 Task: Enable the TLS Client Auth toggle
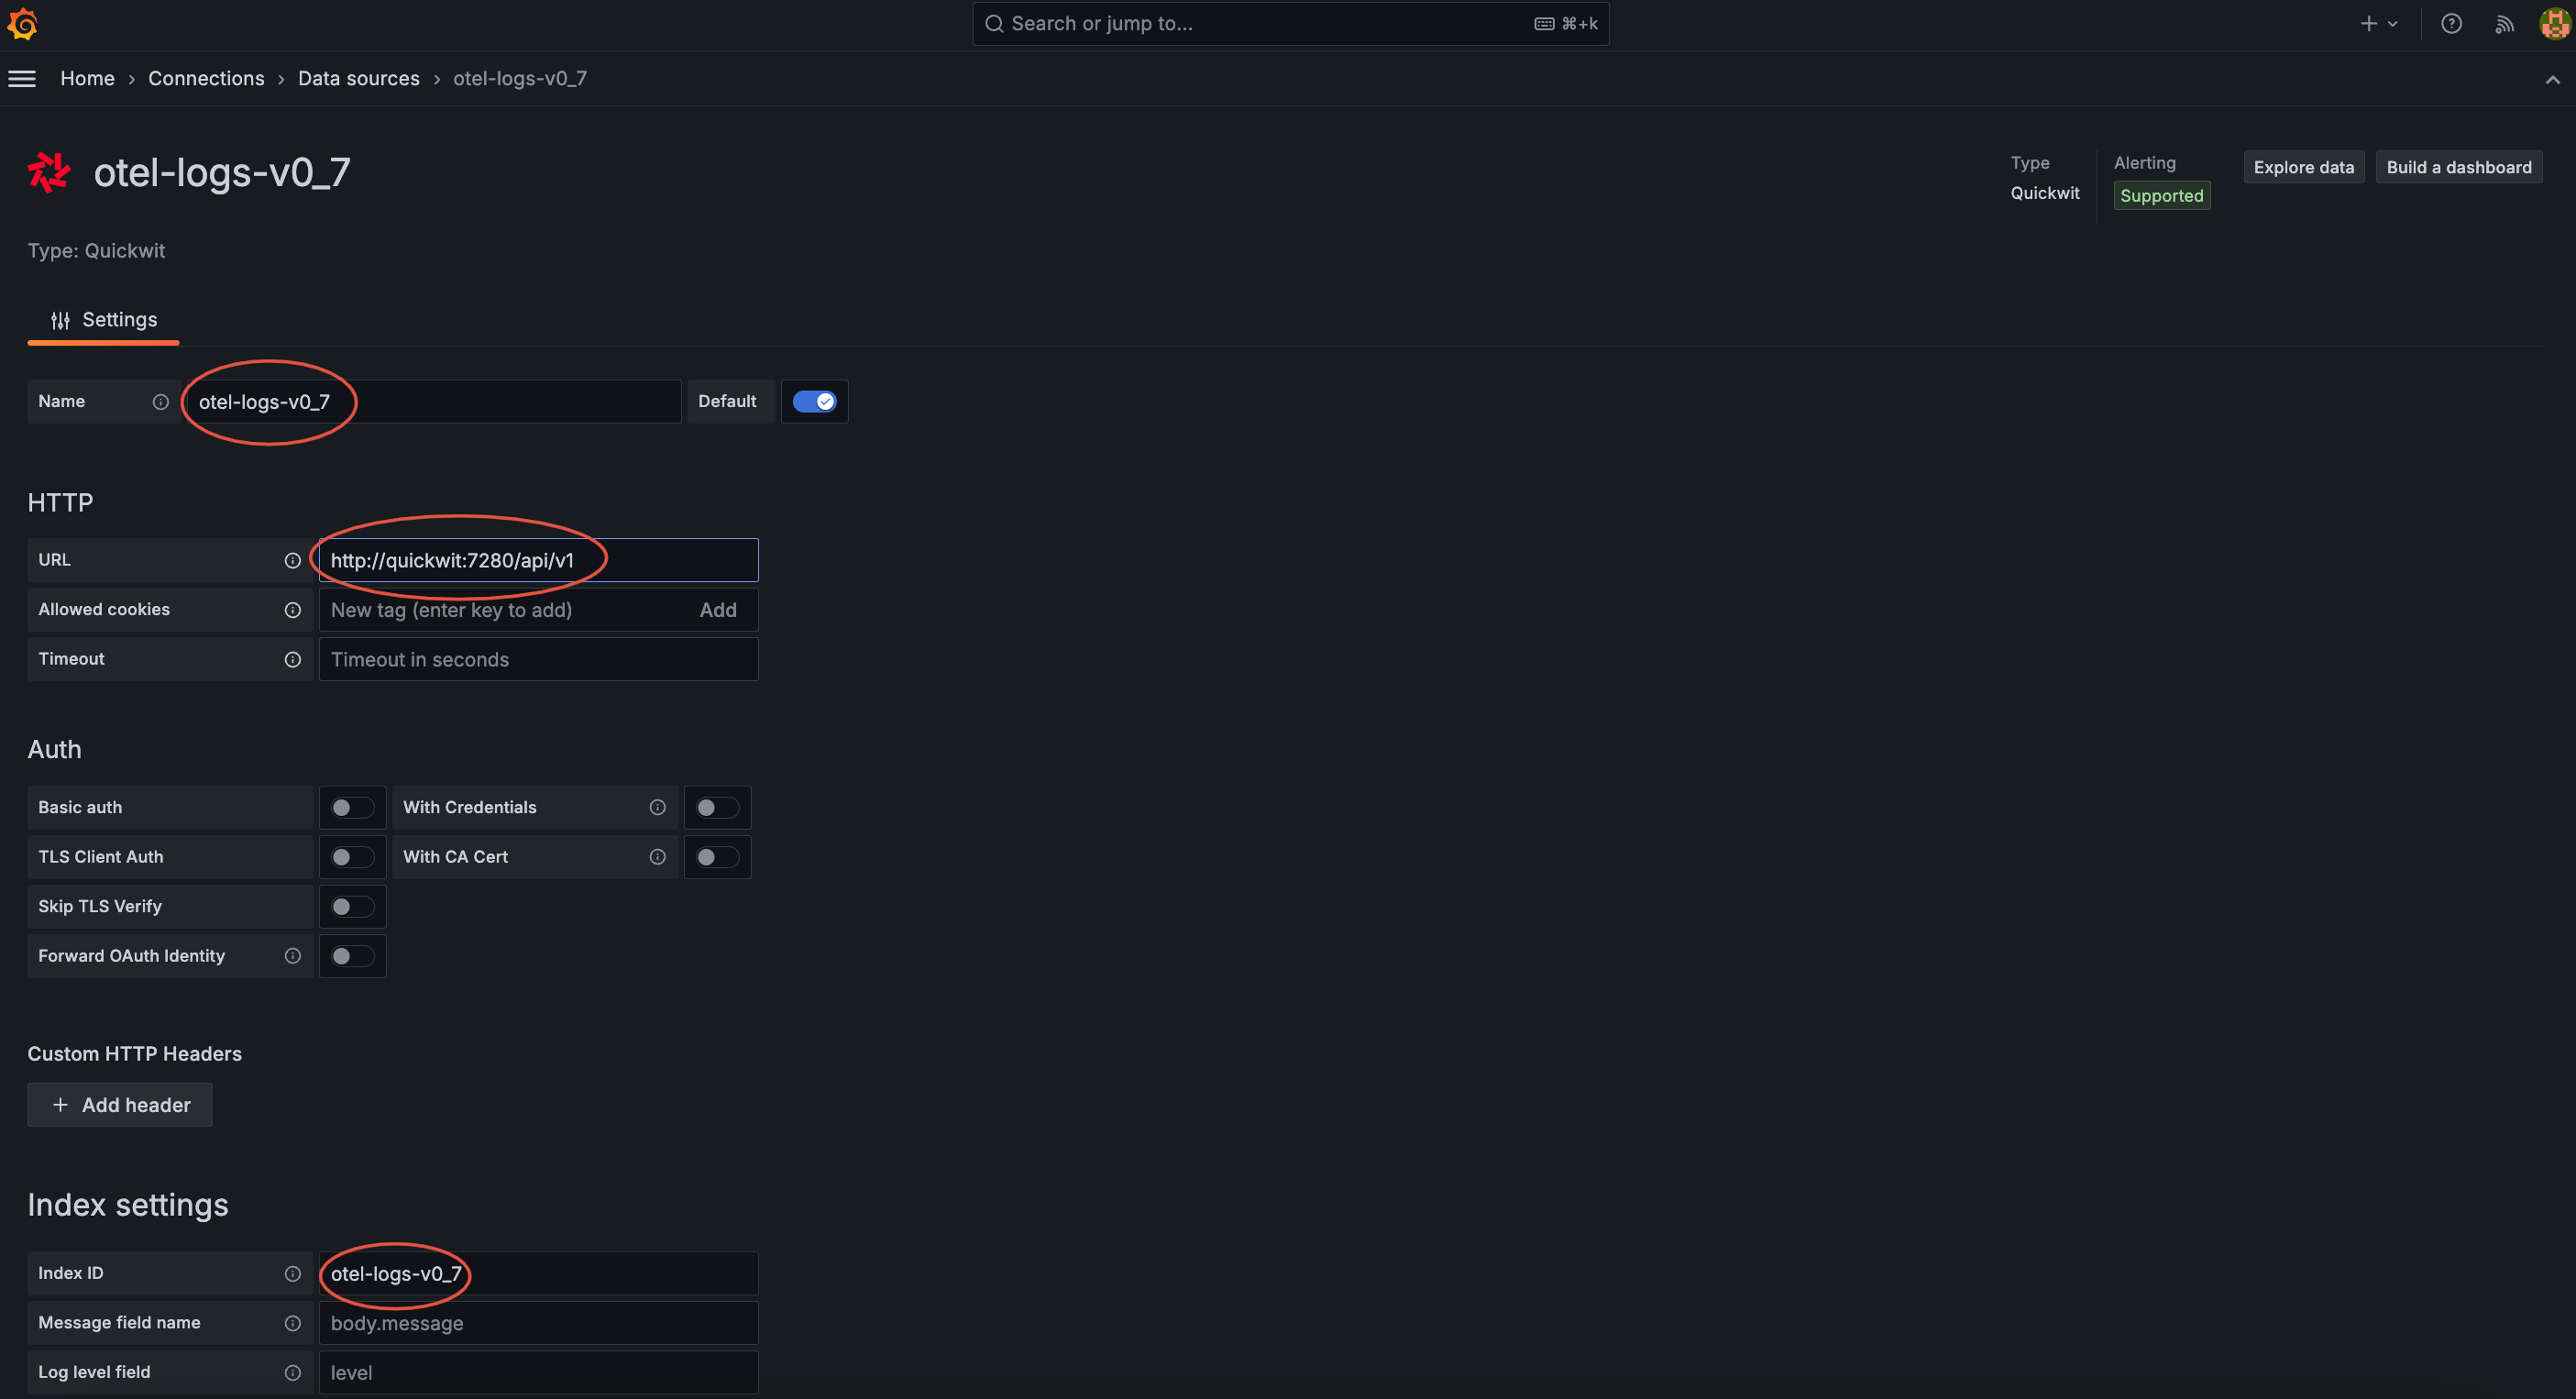[x=352, y=857]
